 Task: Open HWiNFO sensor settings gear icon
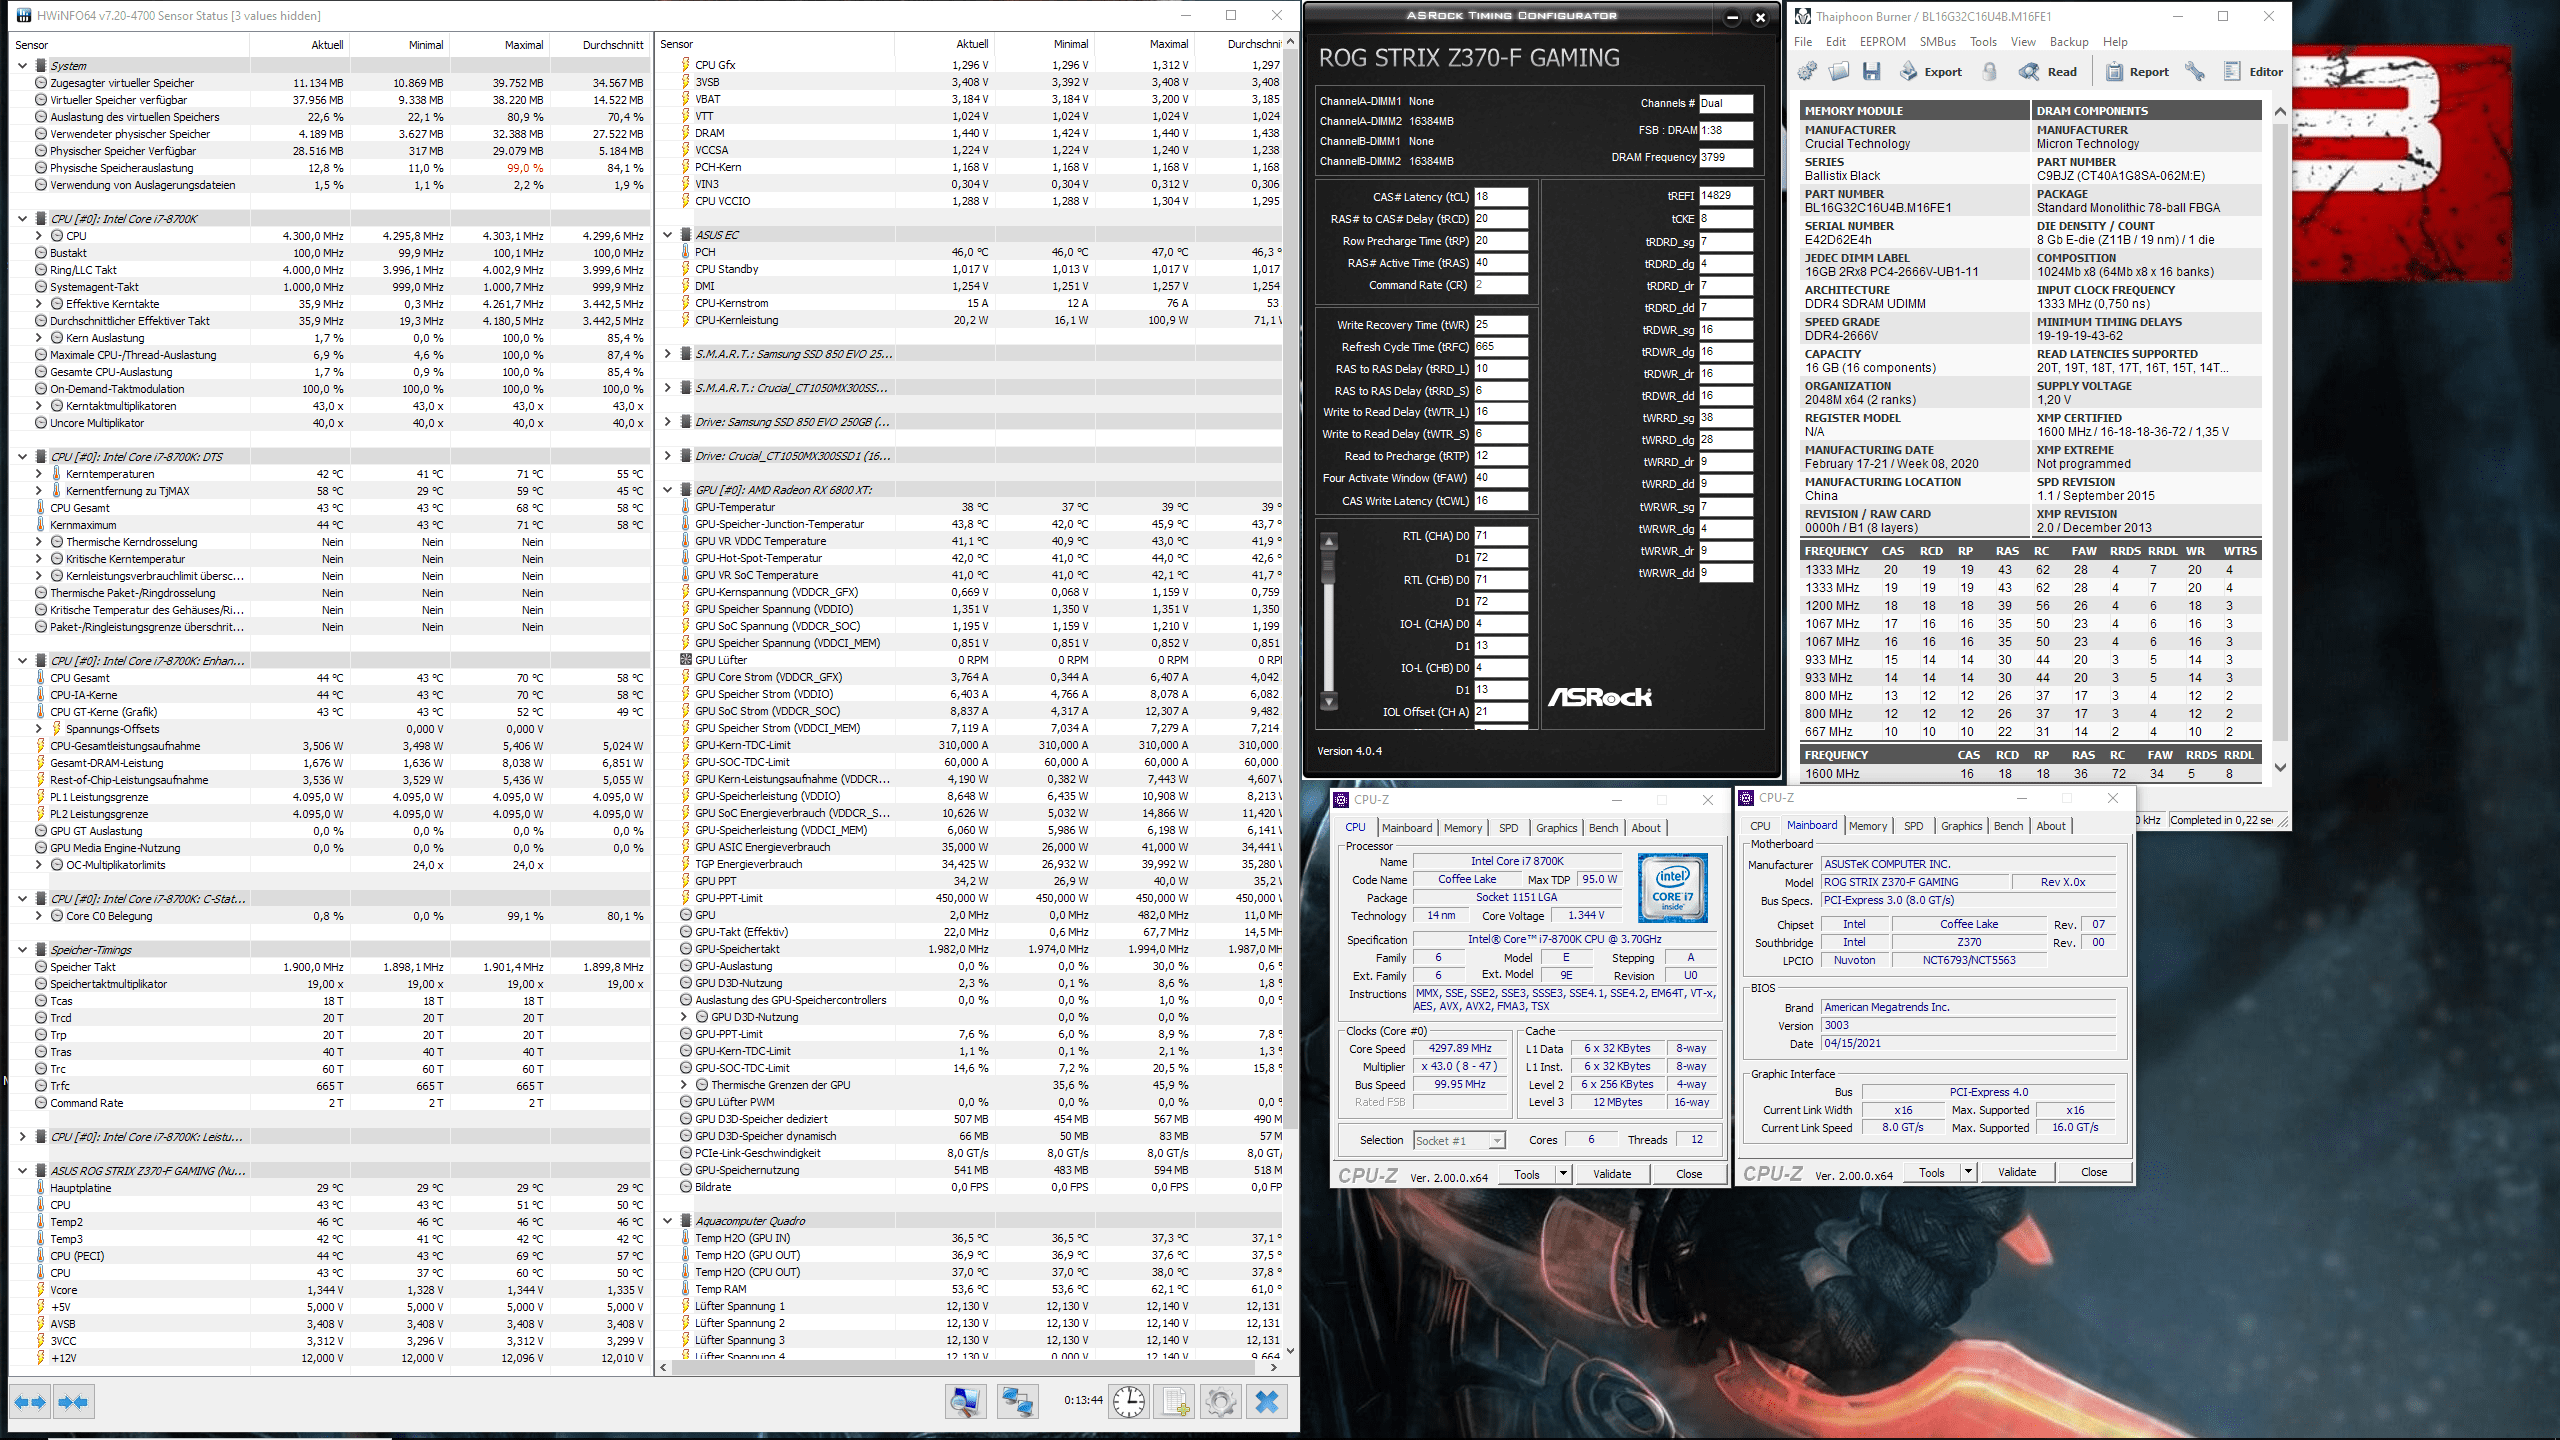tap(1220, 1402)
